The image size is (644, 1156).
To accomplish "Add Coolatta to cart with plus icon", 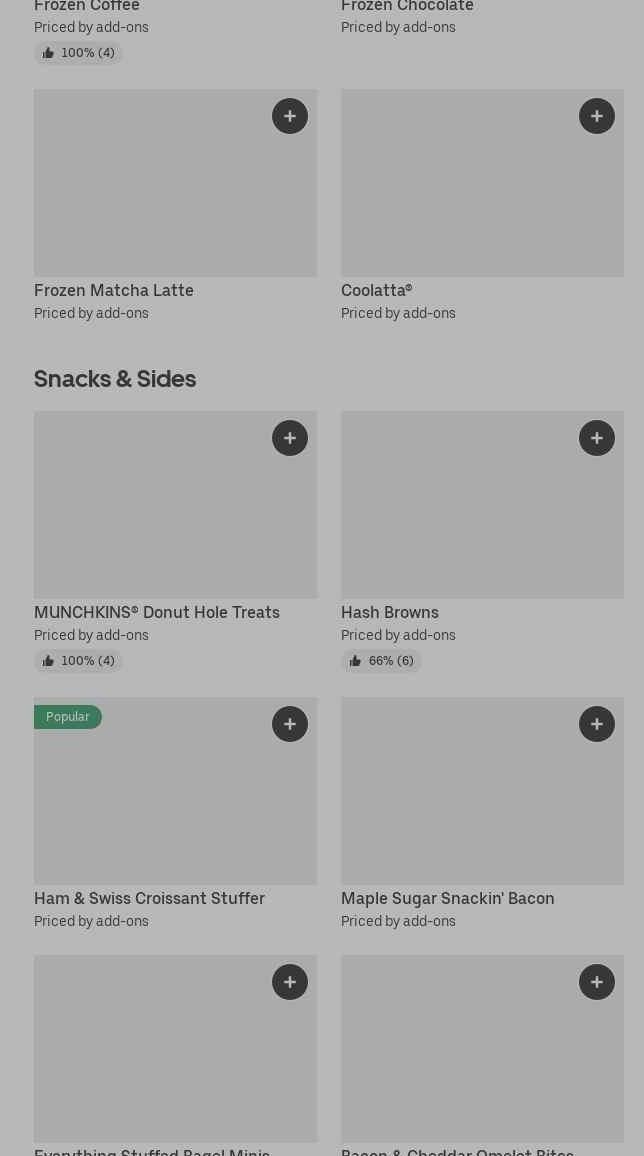I will pyautogui.click(x=597, y=116).
